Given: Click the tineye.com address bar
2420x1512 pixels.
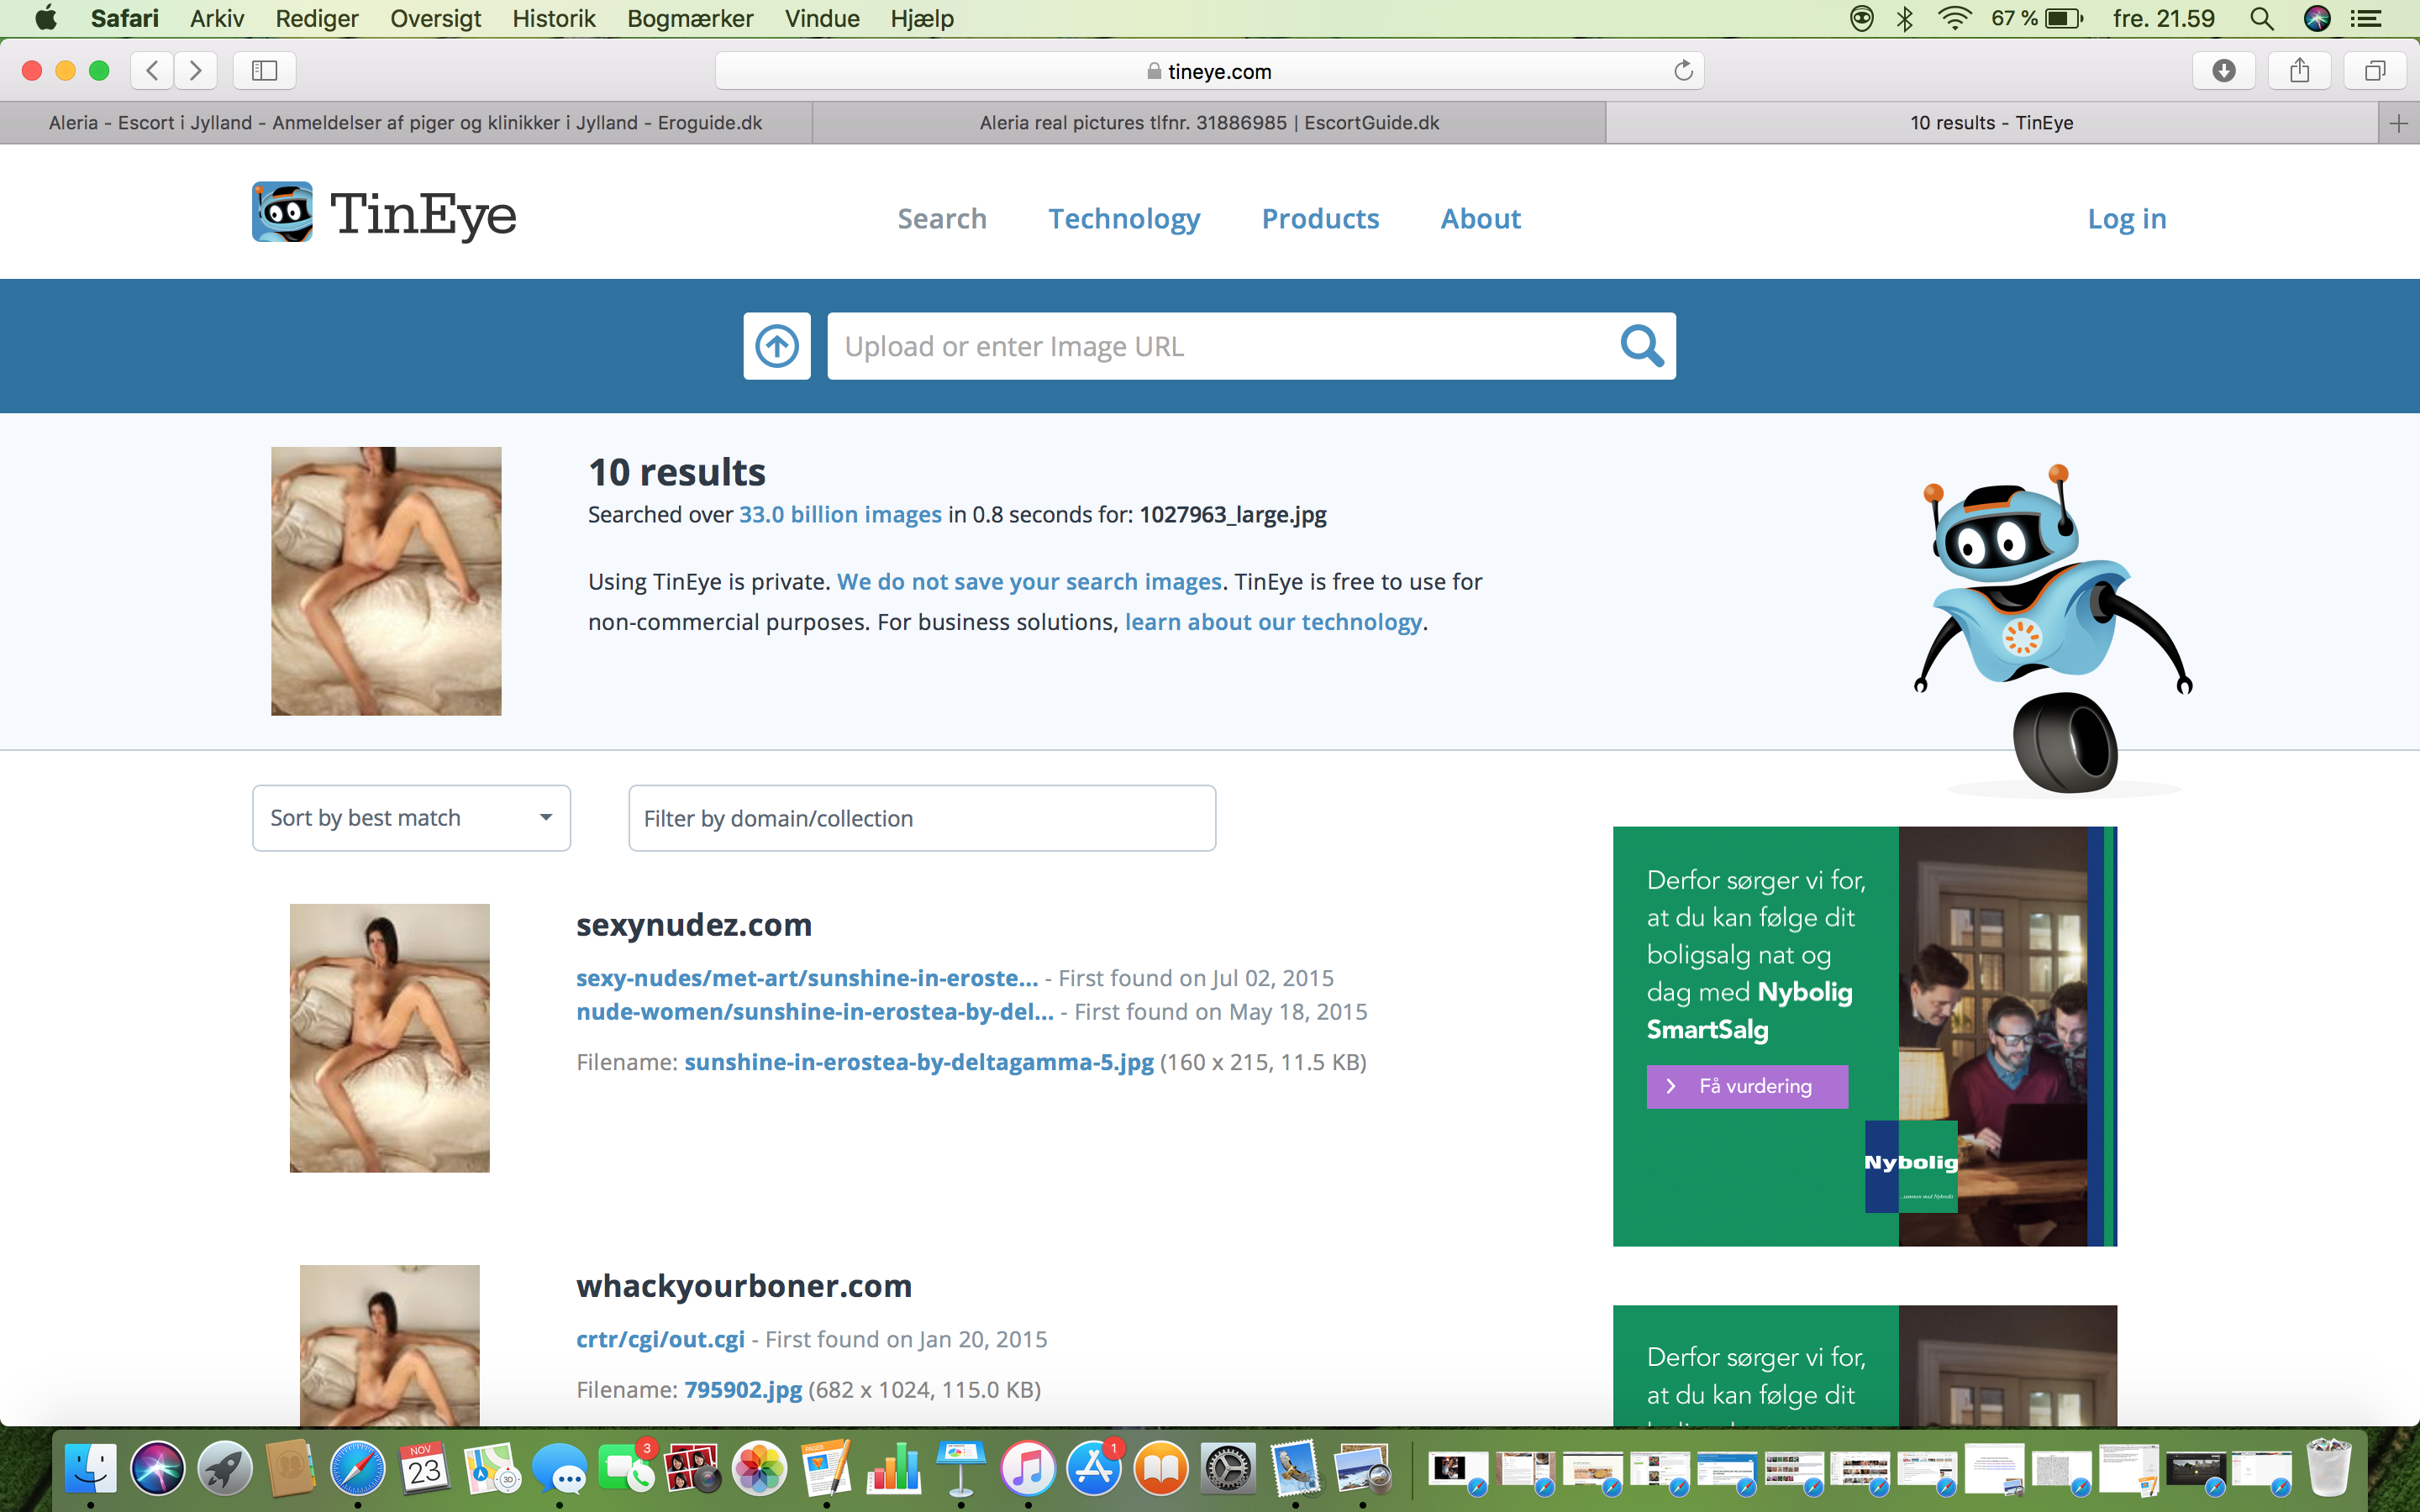Looking at the screenshot, I should (1209, 70).
